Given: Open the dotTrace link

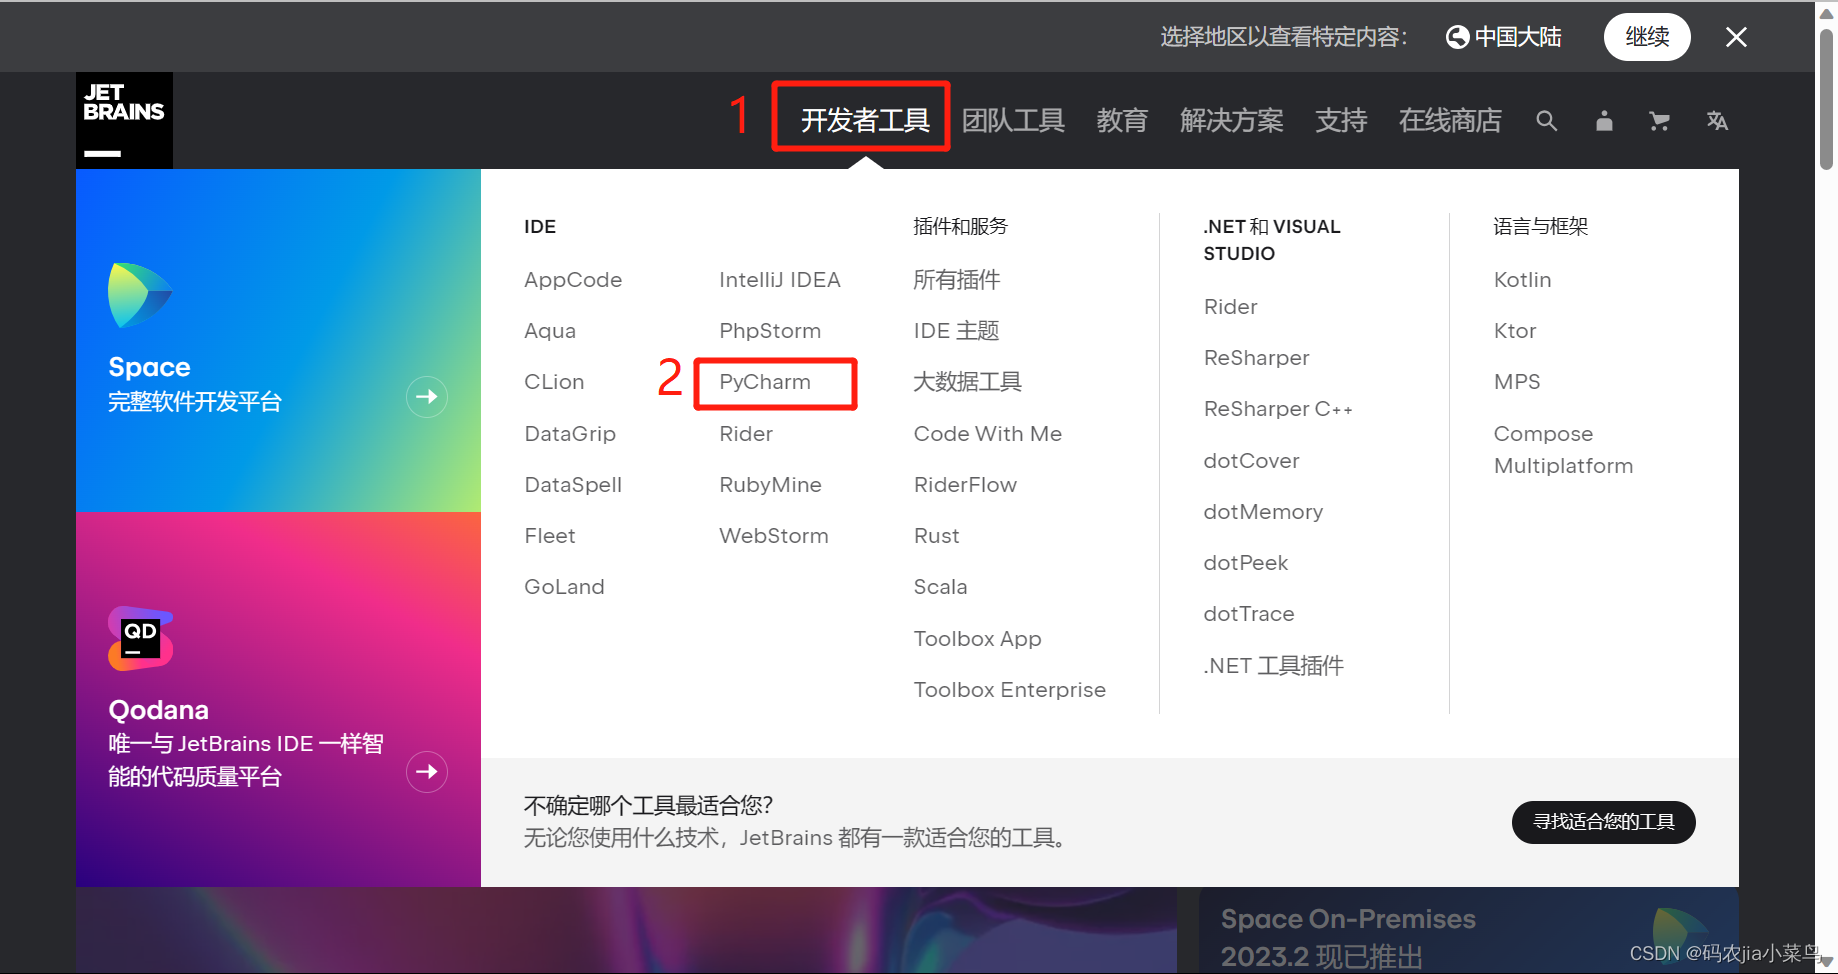Looking at the screenshot, I should coord(1249,614).
